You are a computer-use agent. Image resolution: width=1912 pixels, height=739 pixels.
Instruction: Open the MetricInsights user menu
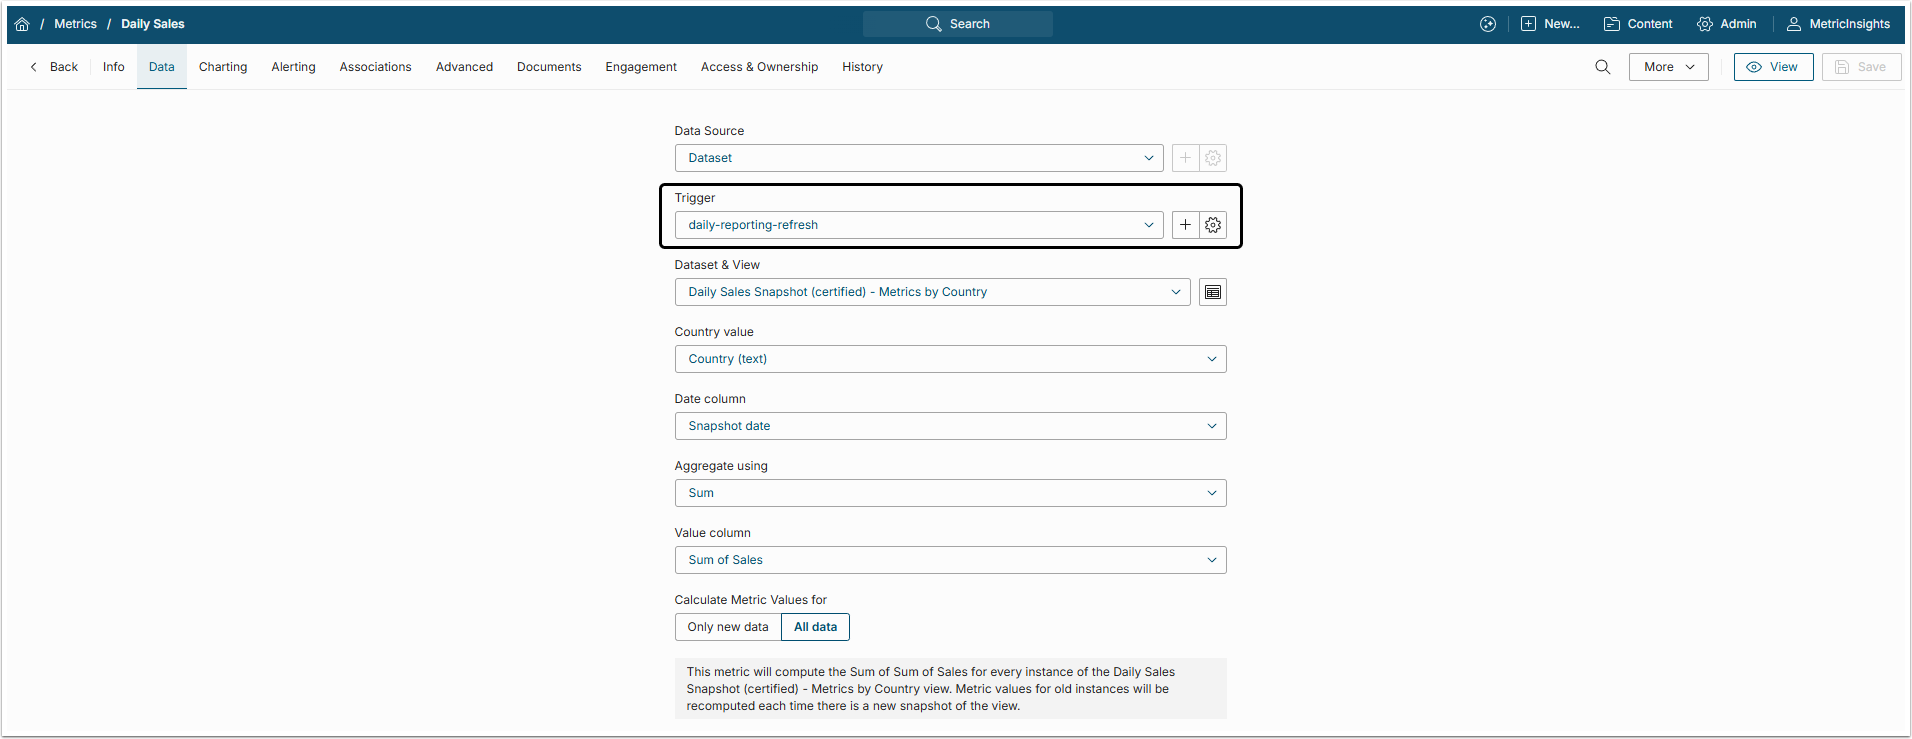coord(1838,24)
